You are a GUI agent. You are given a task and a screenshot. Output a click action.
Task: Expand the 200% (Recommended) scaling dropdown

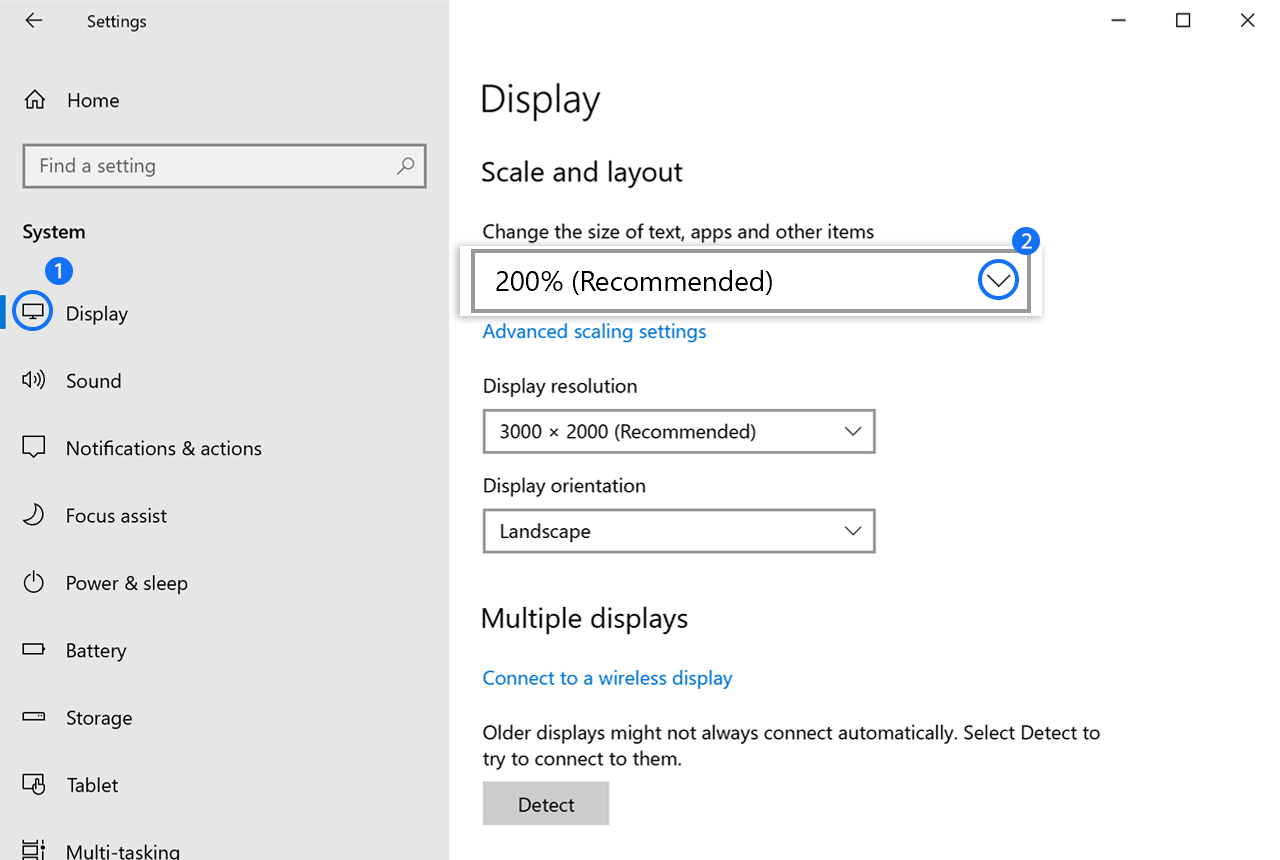click(997, 282)
